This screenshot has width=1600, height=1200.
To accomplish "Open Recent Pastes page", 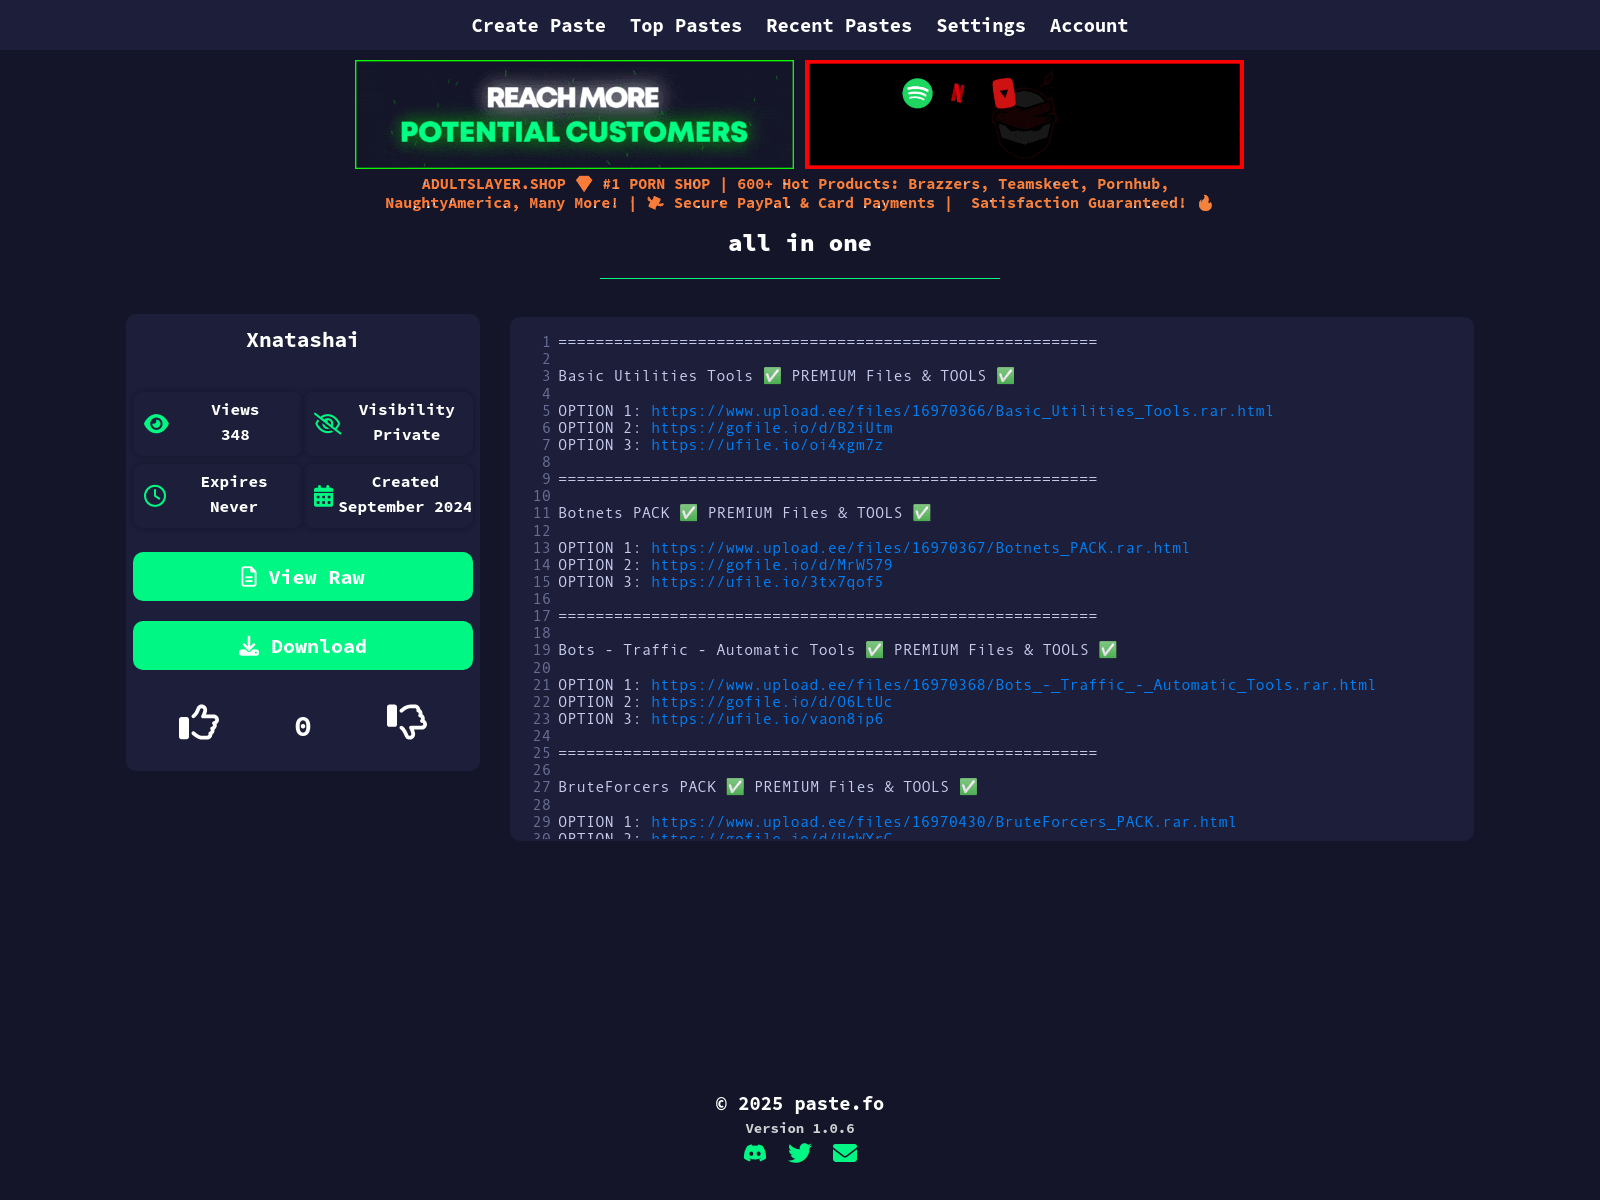I will (x=839, y=25).
